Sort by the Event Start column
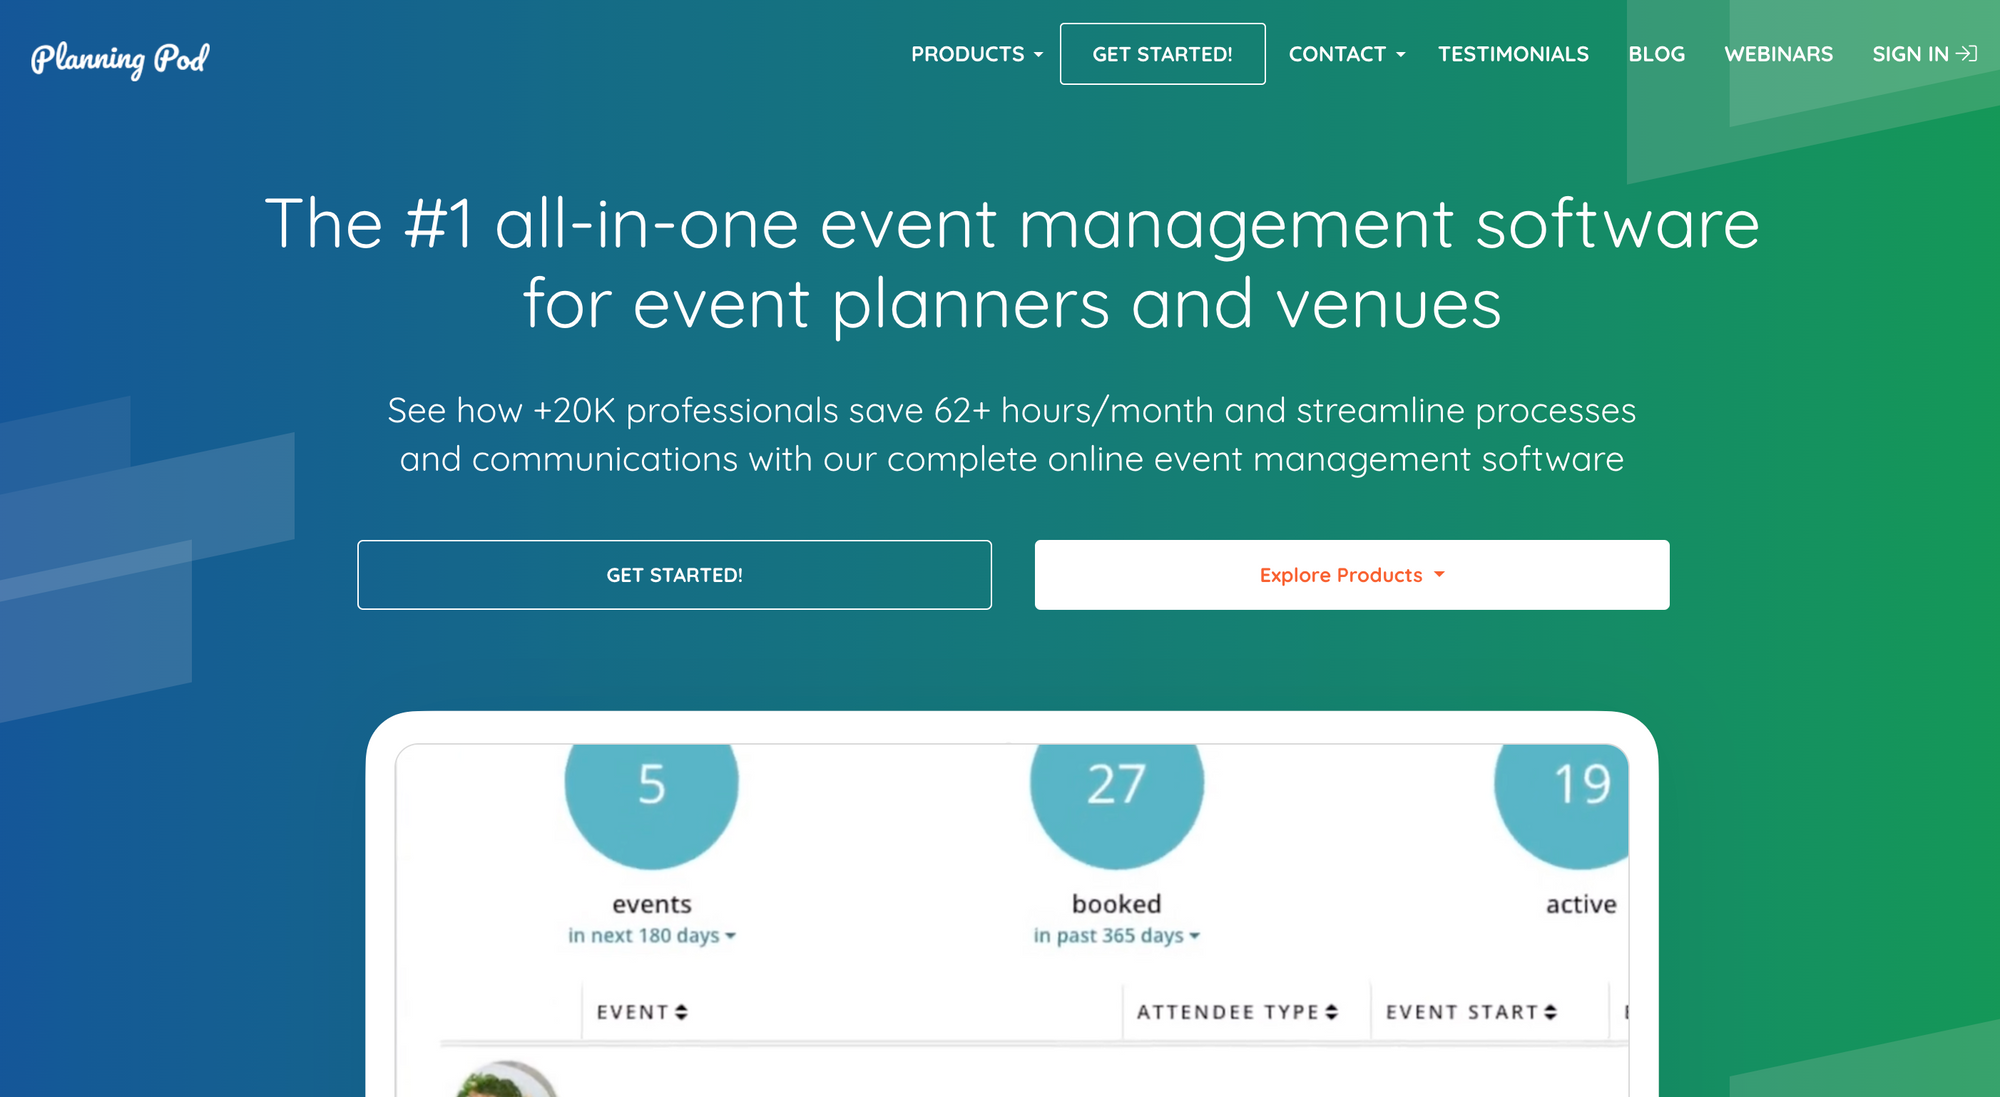Image resolution: width=2000 pixels, height=1097 pixels. (1471, 1012)
